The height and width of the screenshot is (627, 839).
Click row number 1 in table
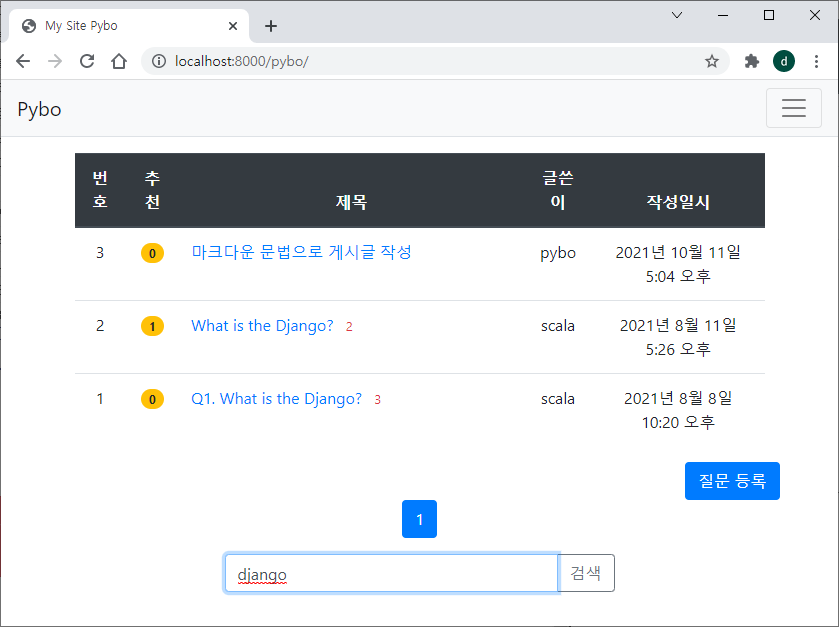(100, 399)
